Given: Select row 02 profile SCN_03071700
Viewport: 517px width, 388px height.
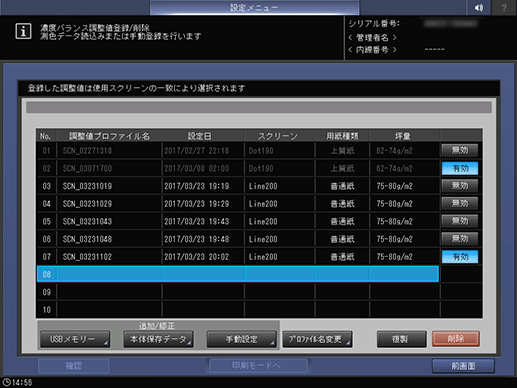Looking at the screenshot, I should click(x=237, y=168).
